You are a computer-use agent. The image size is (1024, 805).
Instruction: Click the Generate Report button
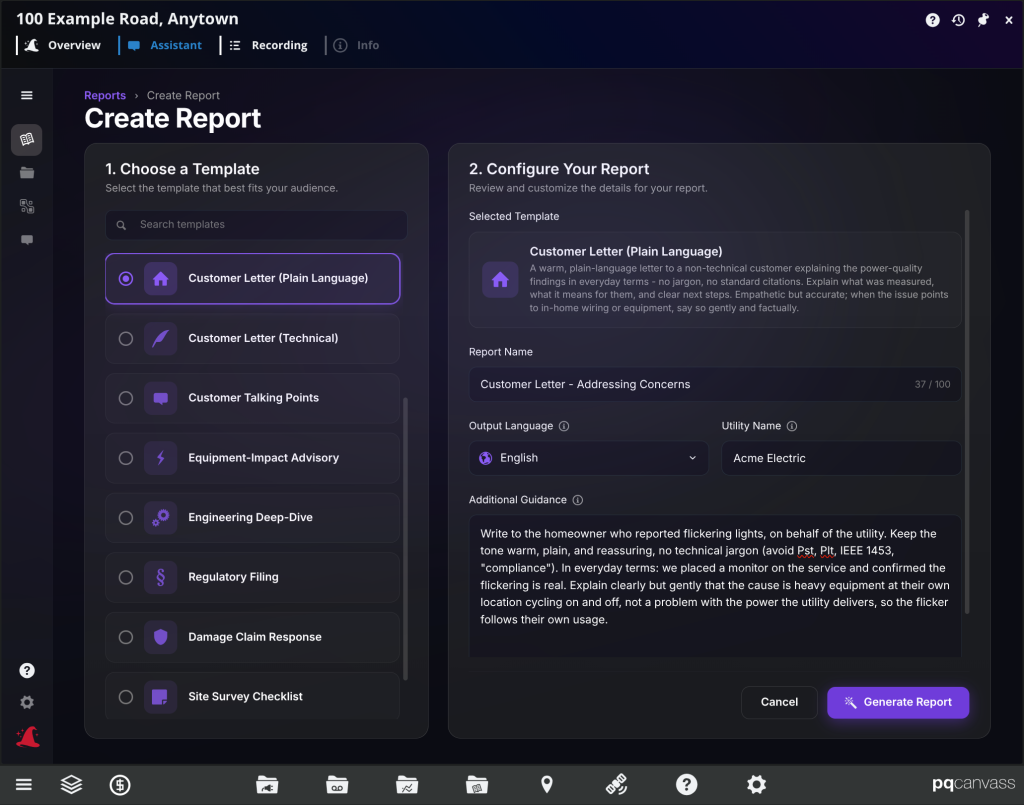pyautogui.click(x=898, y=702)
